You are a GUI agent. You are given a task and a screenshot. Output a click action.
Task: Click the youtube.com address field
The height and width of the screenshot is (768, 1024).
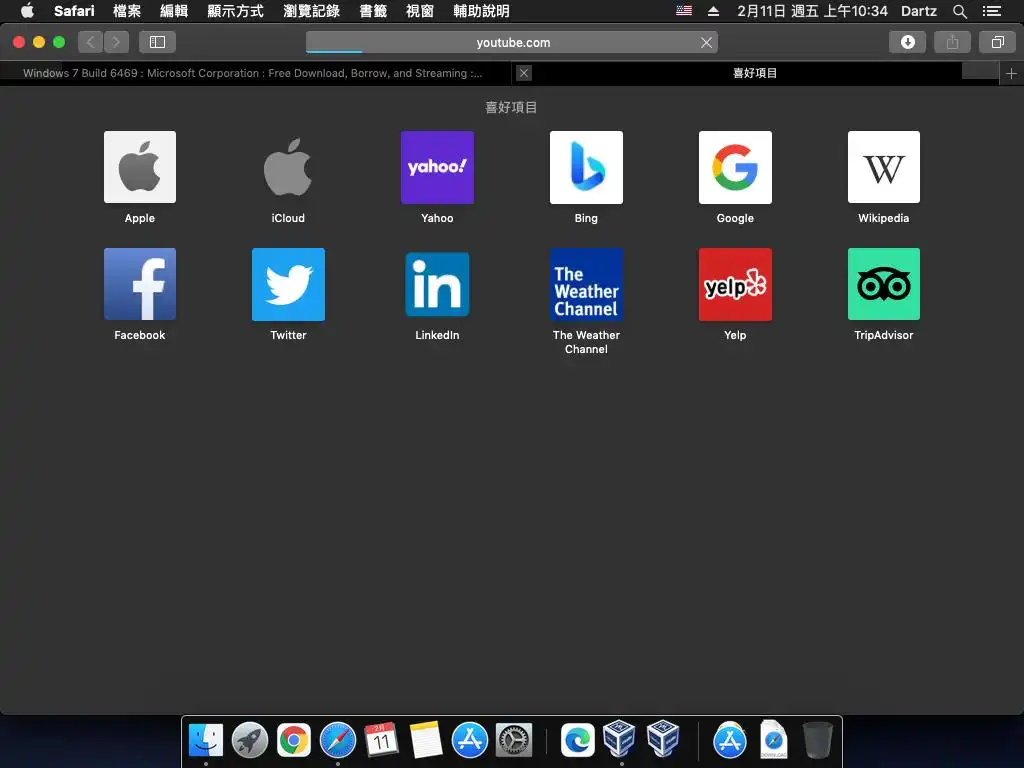(x=512, y=42)
